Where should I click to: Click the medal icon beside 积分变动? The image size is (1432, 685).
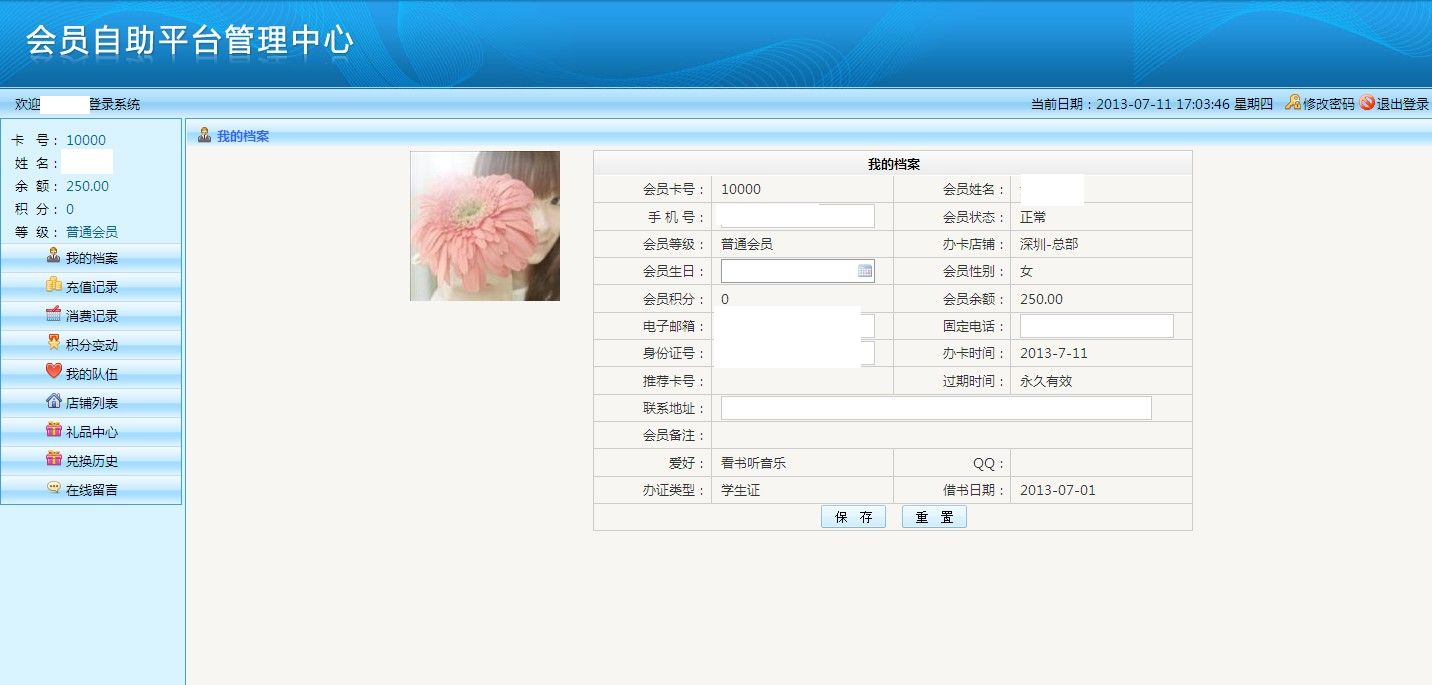point(54,343)
